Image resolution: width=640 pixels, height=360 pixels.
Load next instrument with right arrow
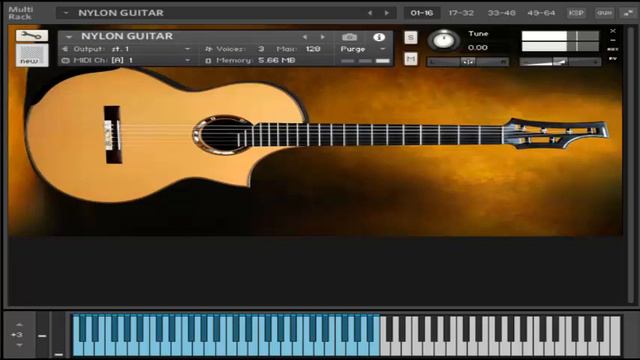[x=322, y=37]
